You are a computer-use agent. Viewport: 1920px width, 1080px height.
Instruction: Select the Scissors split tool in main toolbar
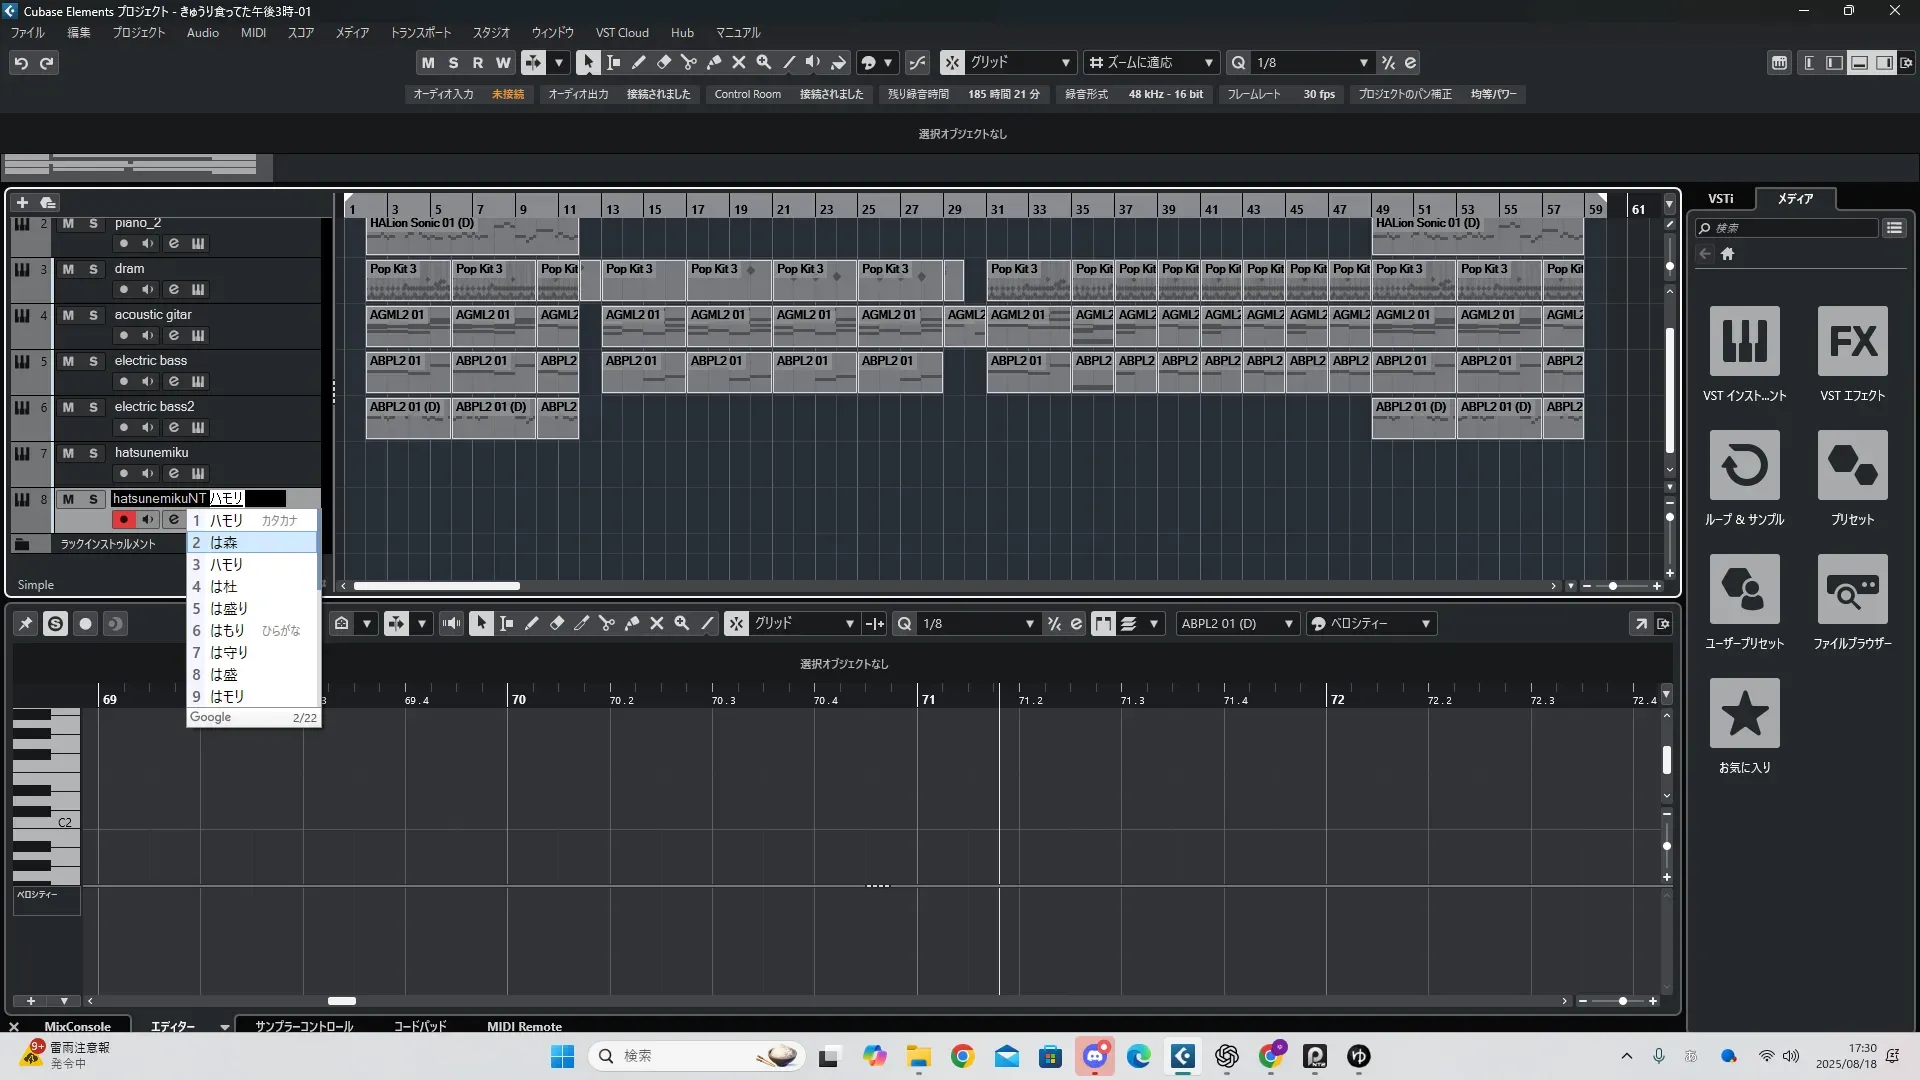coord(689,63)
